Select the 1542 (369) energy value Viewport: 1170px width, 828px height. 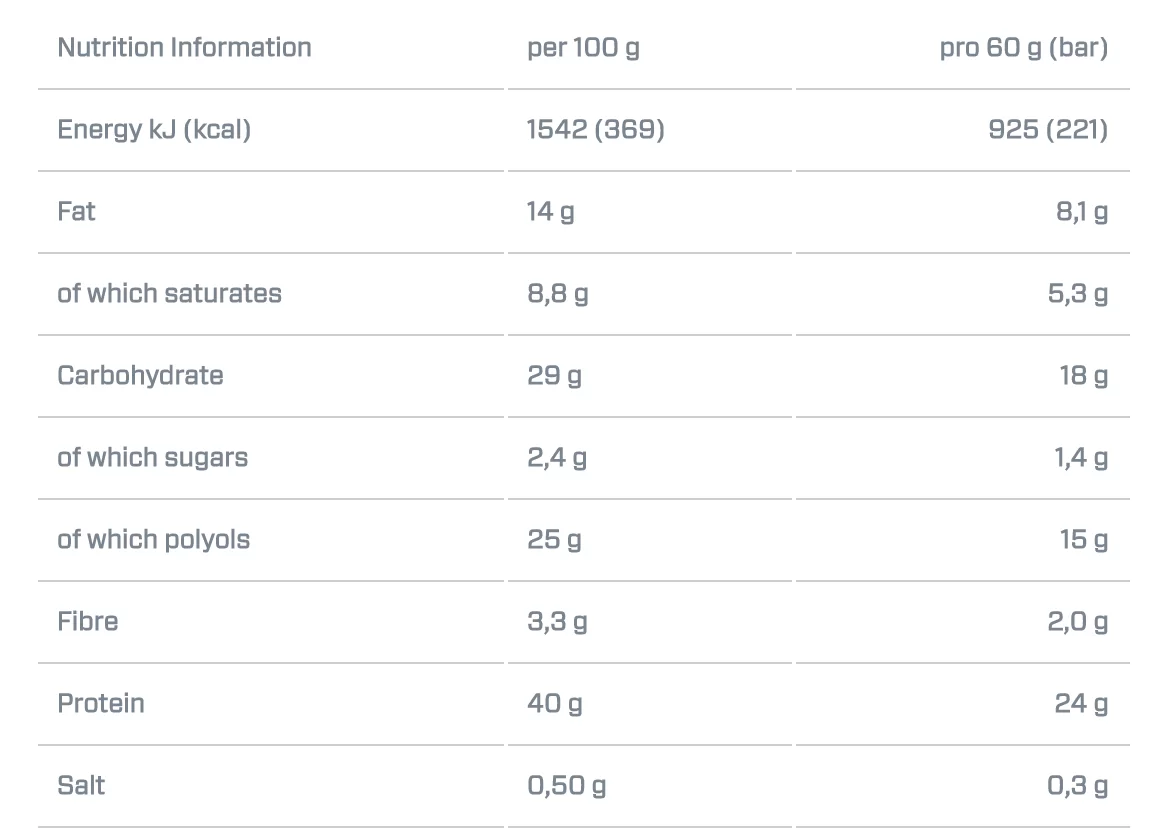click(595, 130)
